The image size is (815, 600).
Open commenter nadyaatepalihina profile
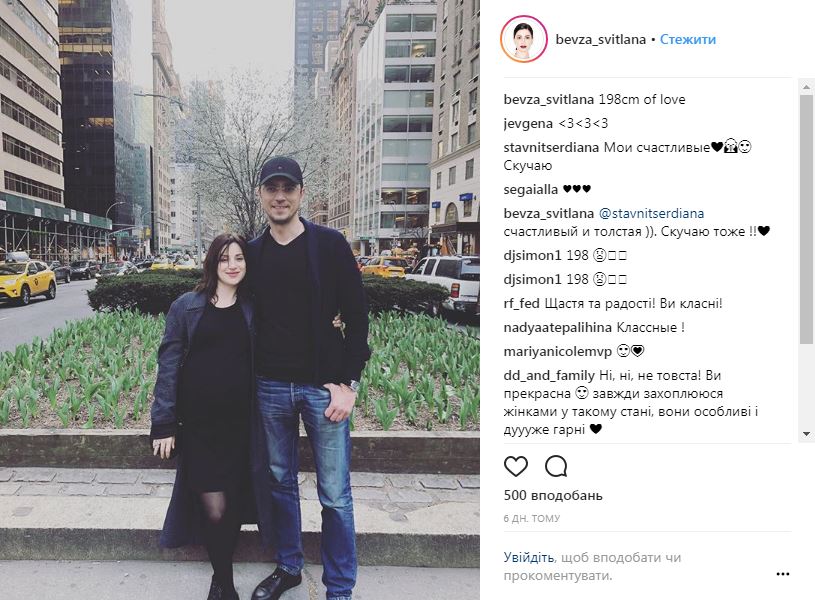click(557, 328)
